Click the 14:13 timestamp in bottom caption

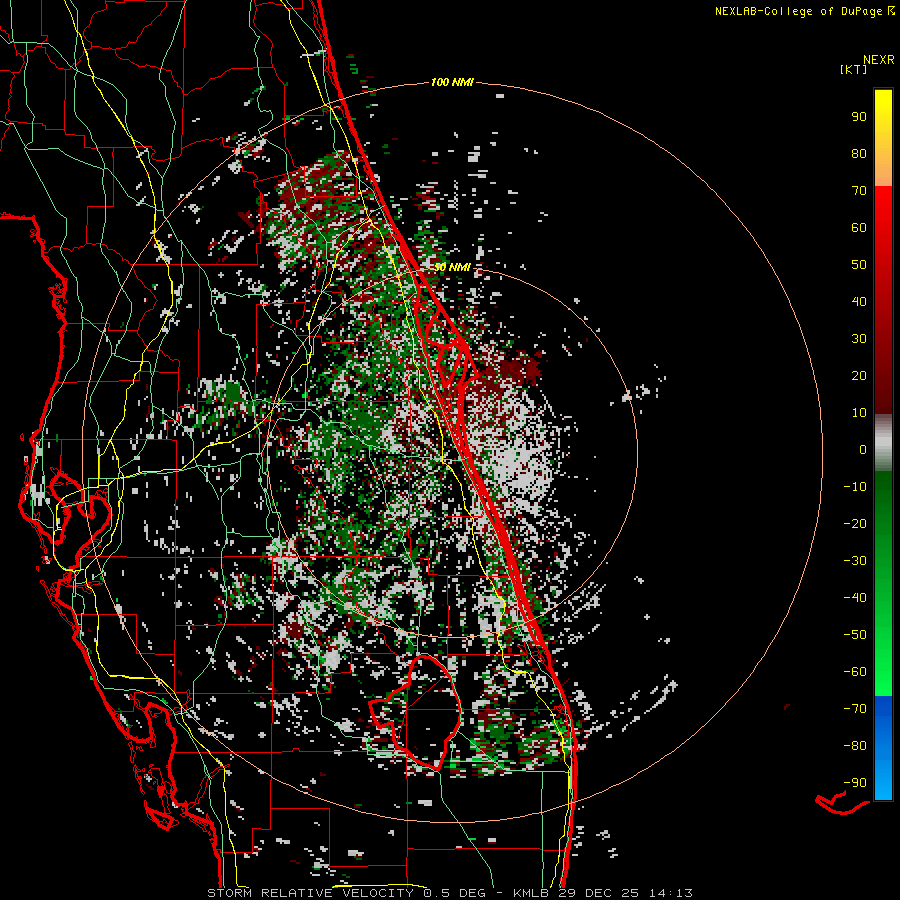tap(670, 893)
